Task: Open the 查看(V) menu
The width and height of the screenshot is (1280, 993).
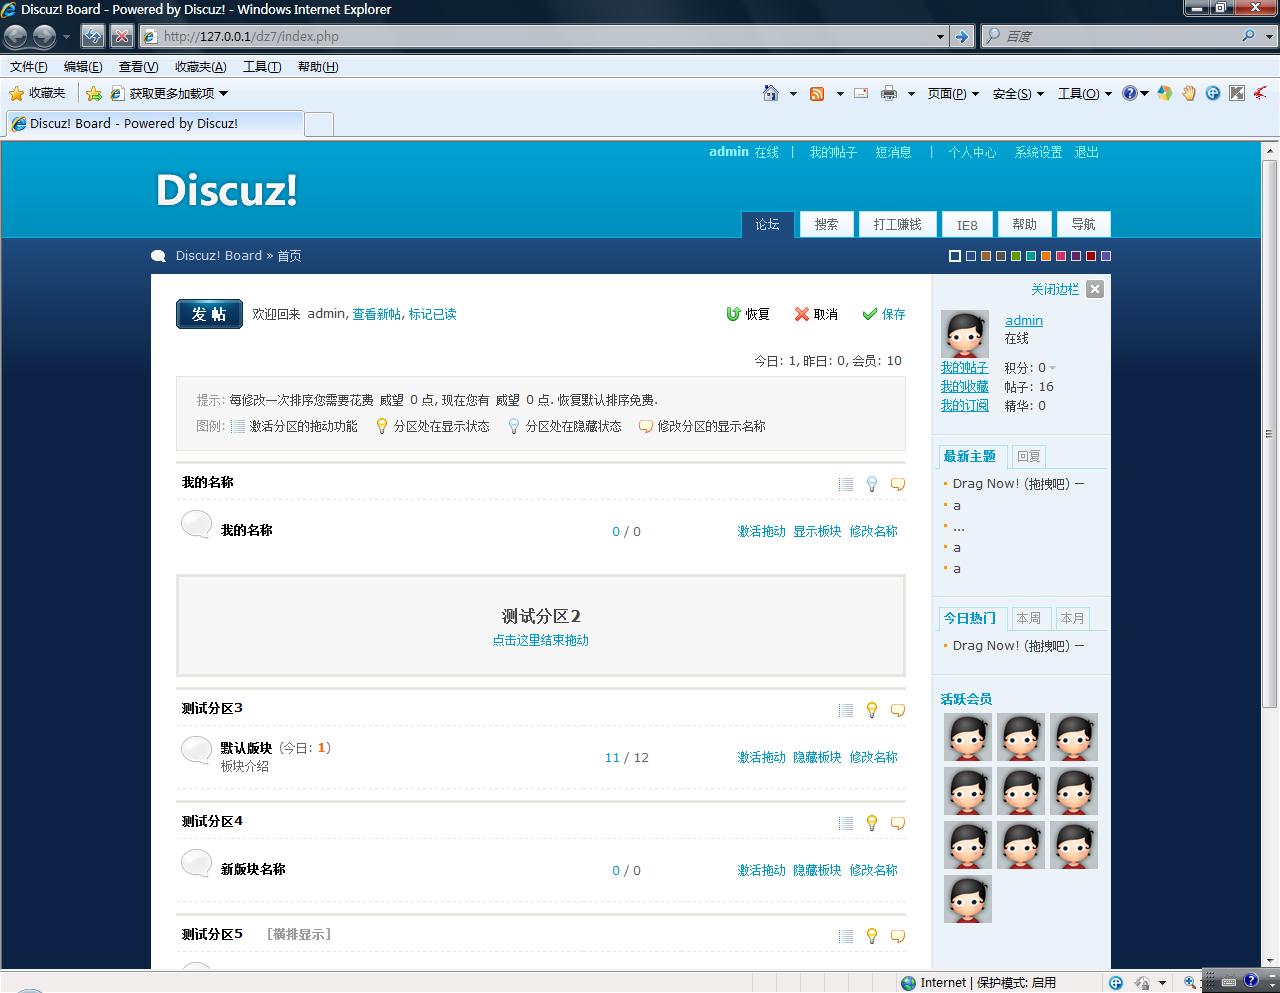Action: click(138, 67)
